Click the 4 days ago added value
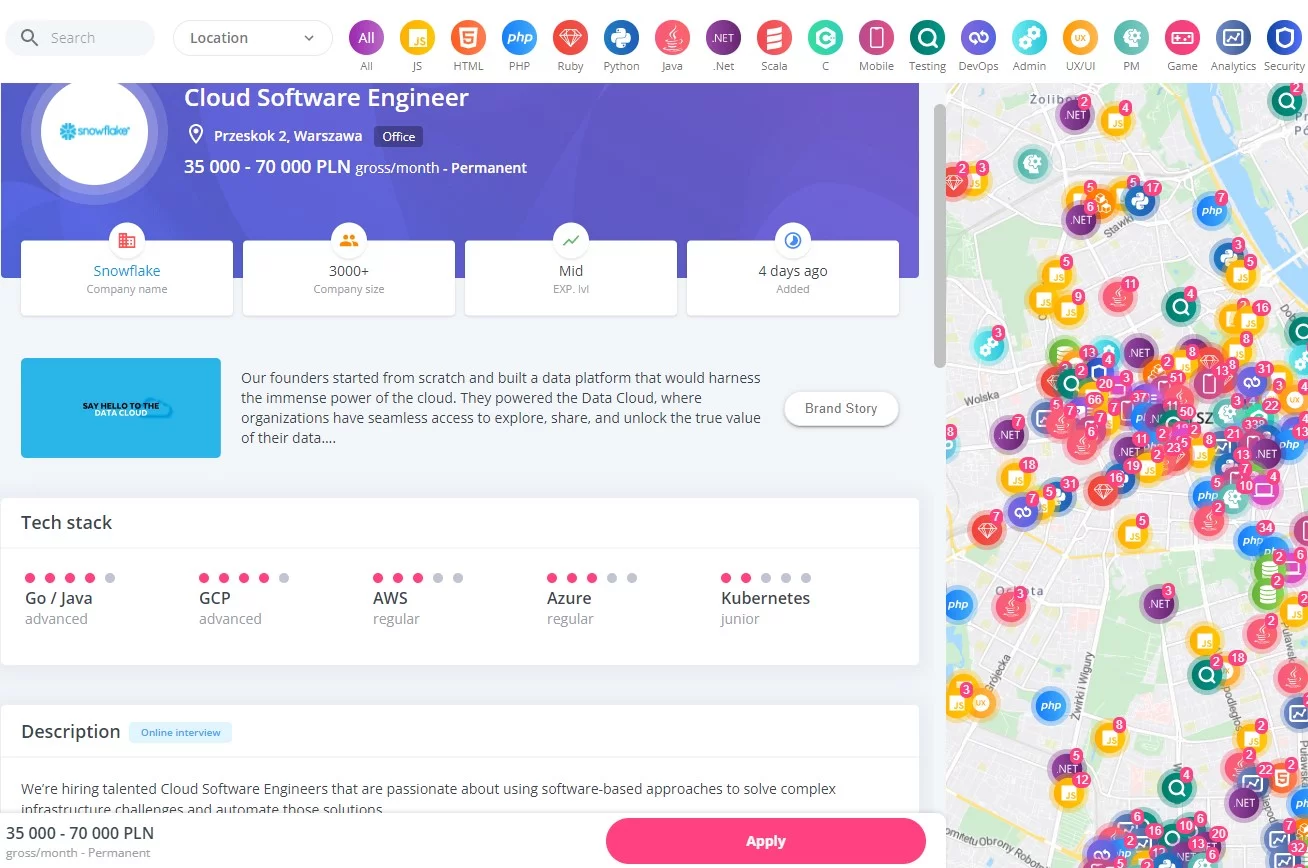The height and width of the screenshot is (868, 1308). (793, 271)
